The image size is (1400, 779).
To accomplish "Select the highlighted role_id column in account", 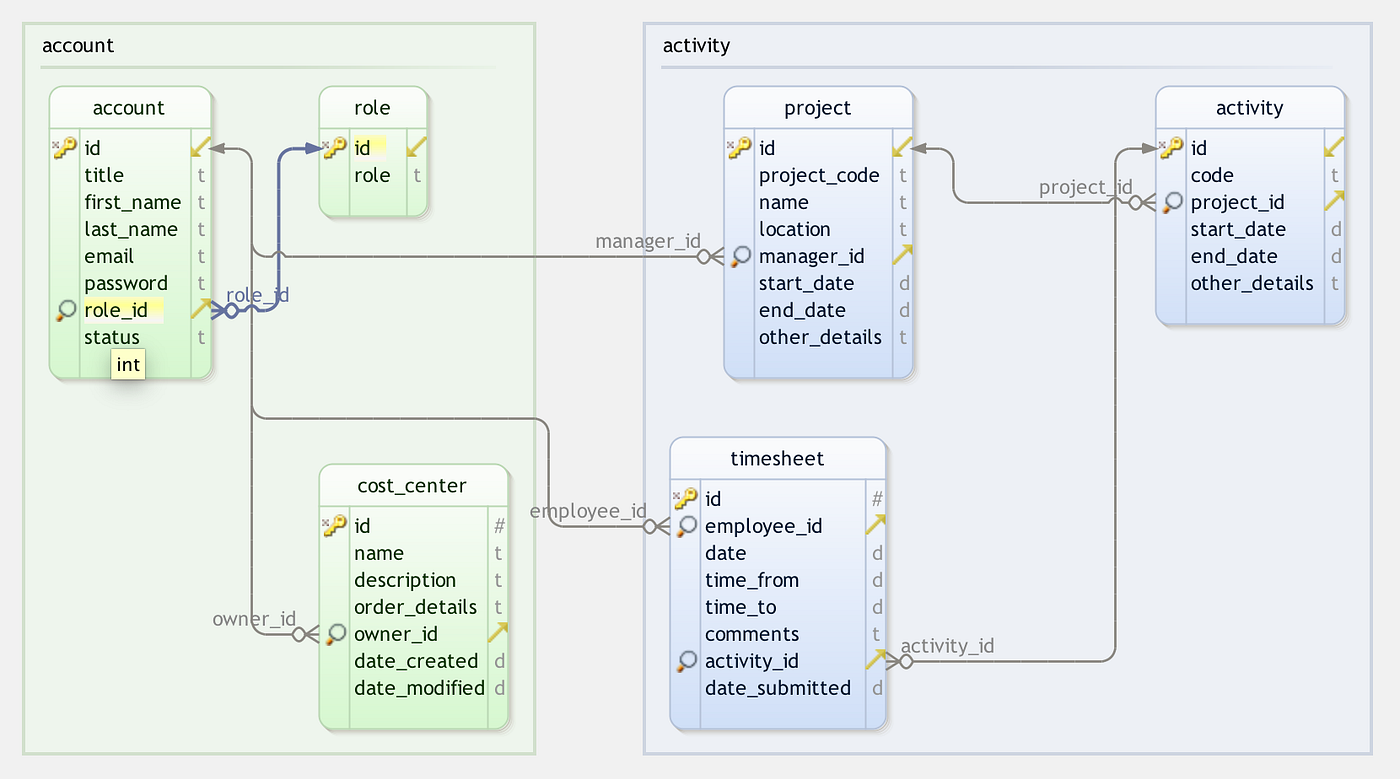I will (121, 310).
